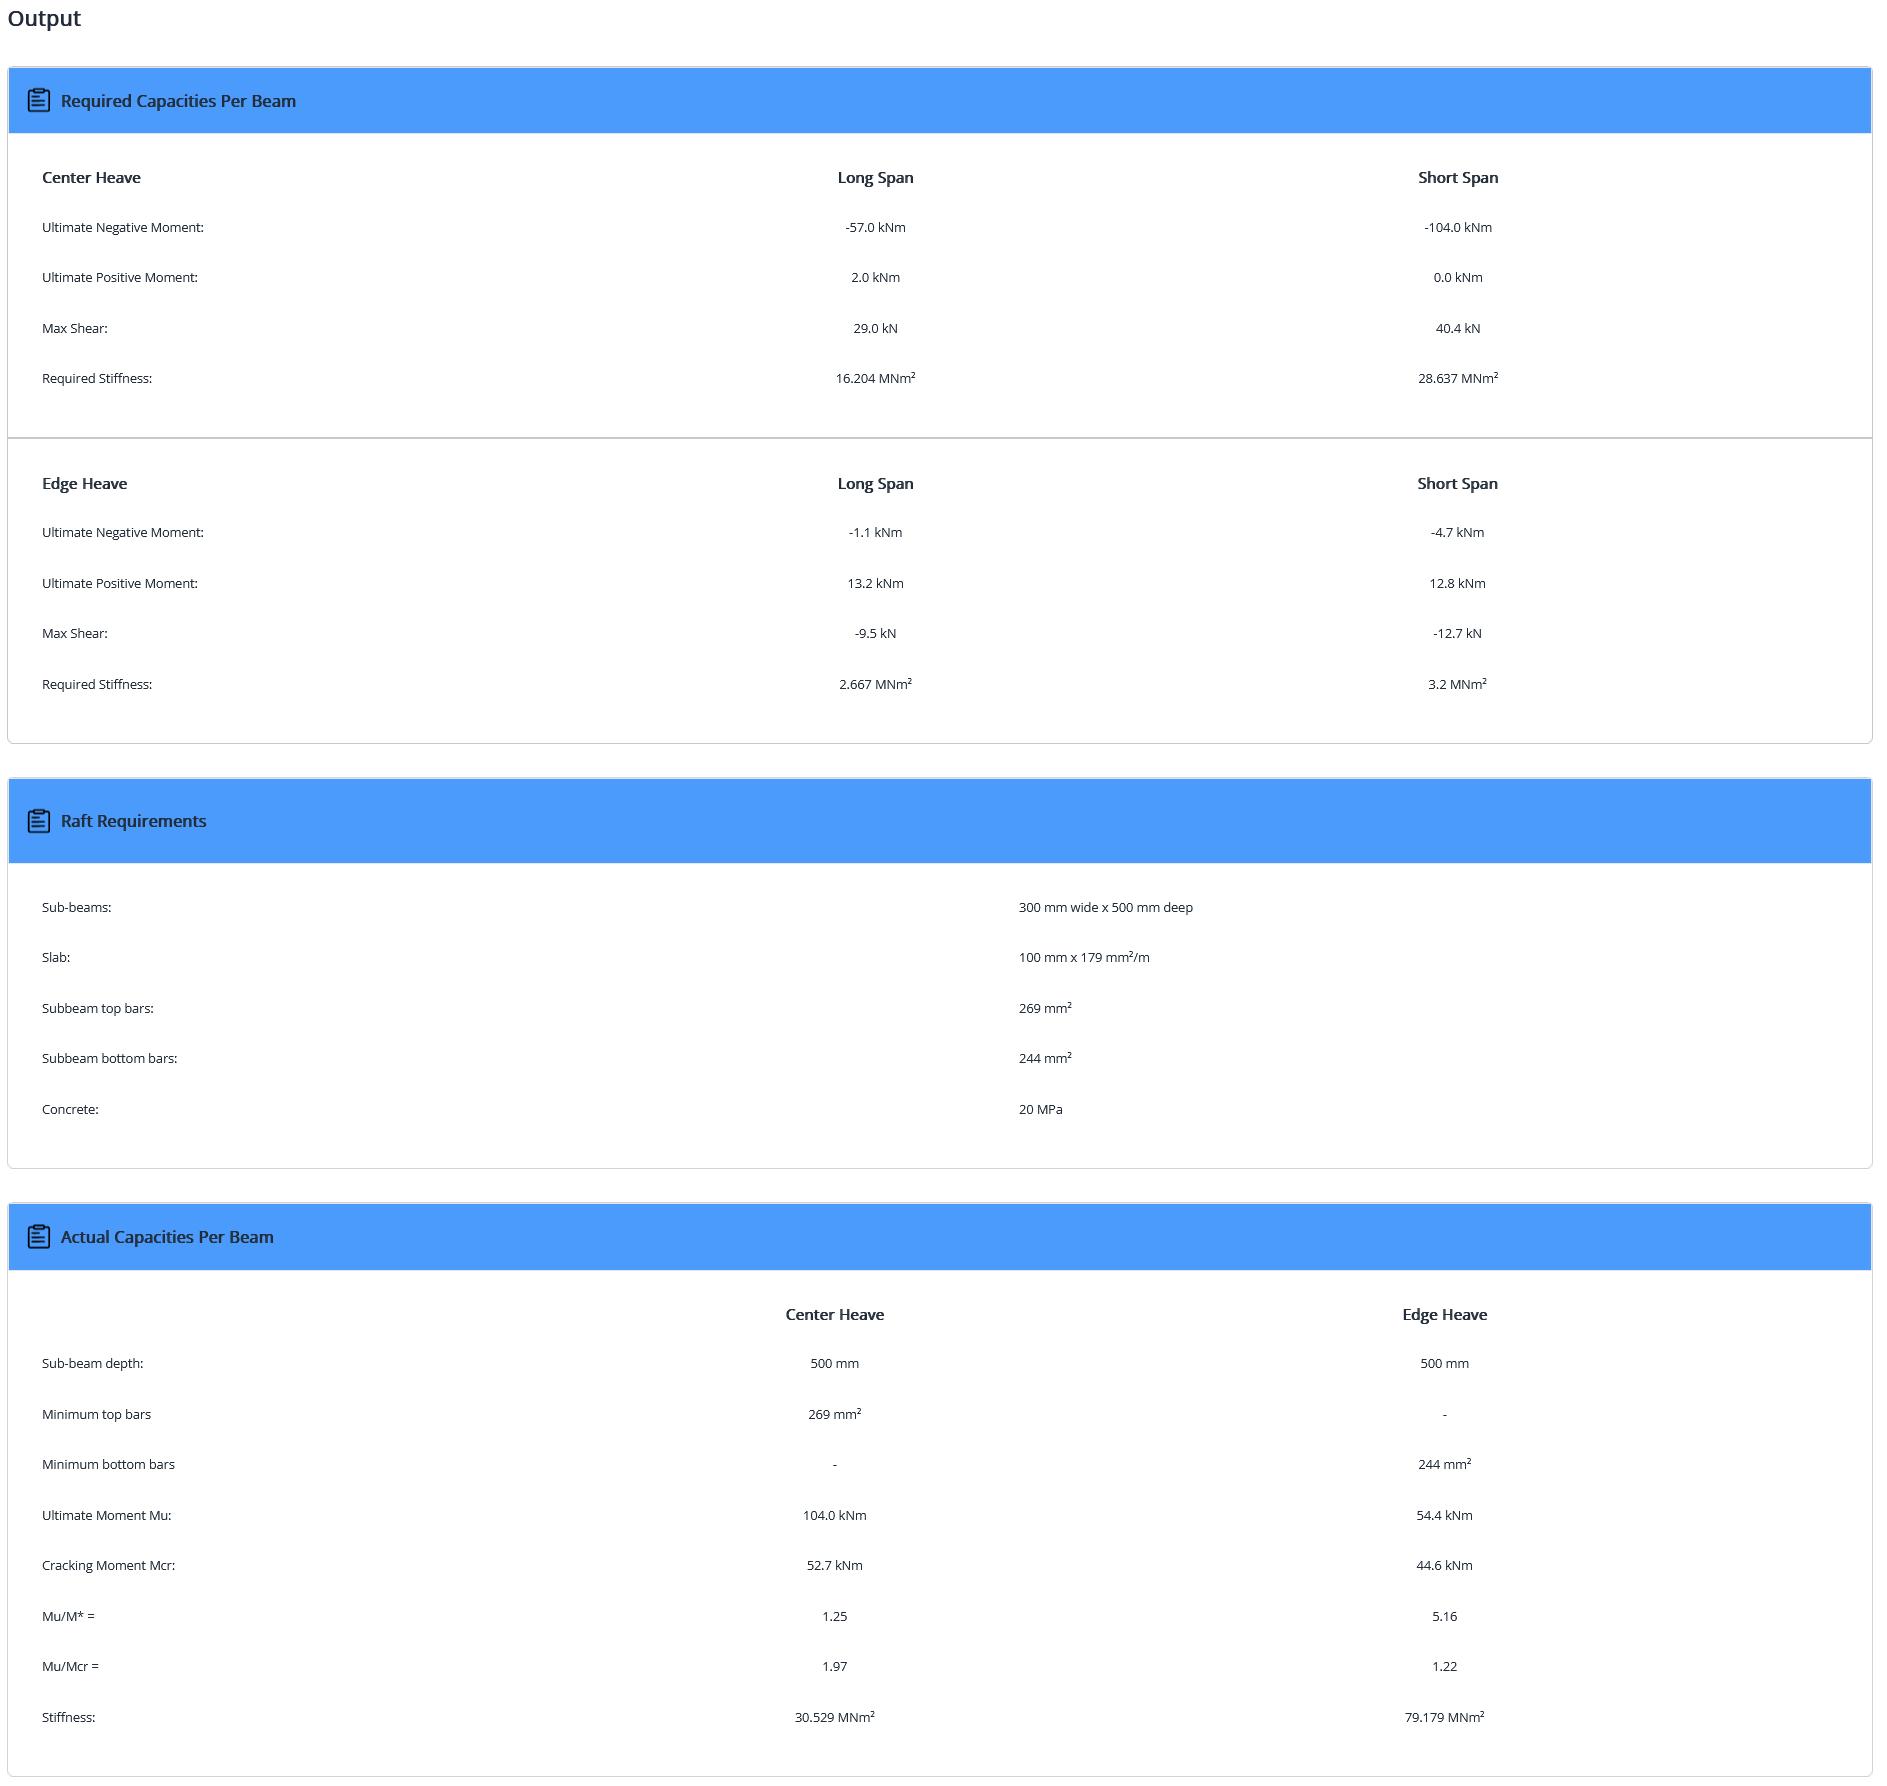The height and width of the screenshot is (1786, 1887).
Task: Select the Required Capacities Per Beam header title
Action: [x=178, y=101]
